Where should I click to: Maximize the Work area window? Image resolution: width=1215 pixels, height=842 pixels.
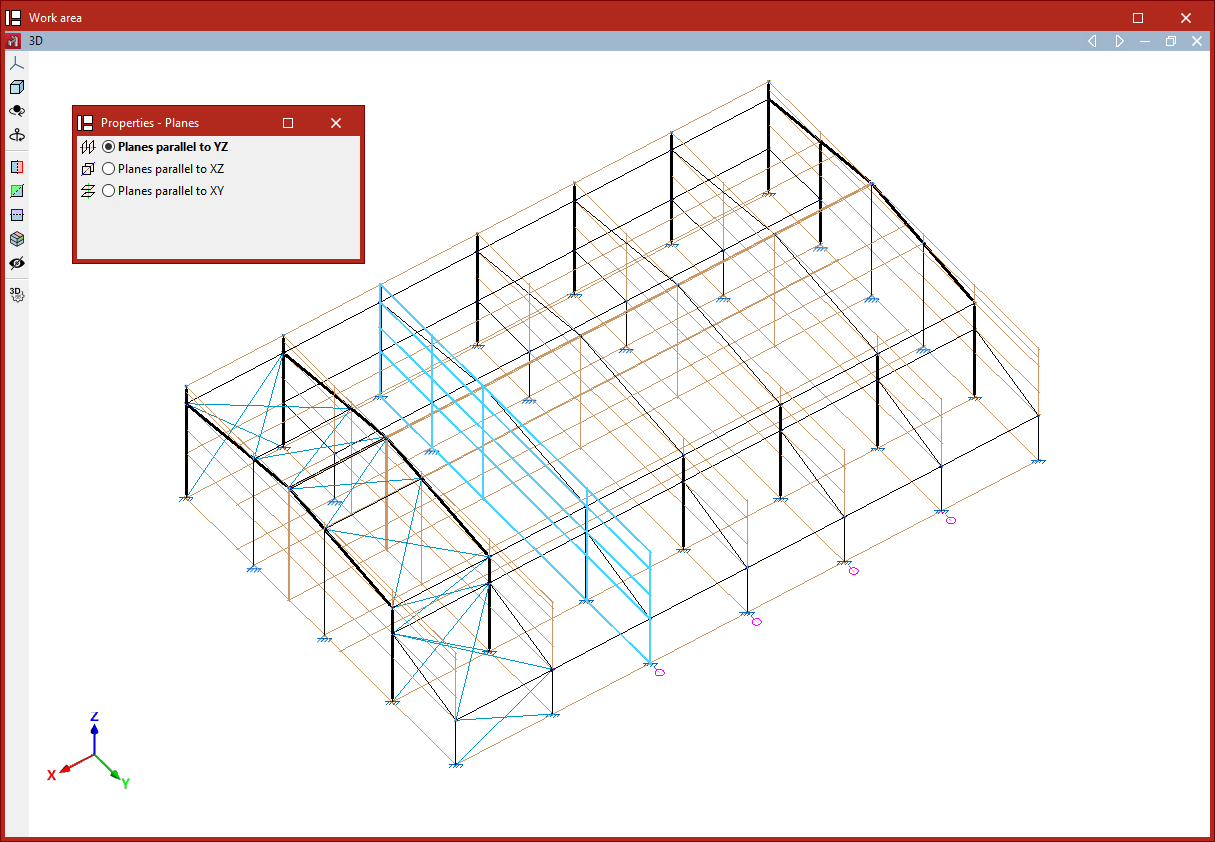[x=1138, y=18]
